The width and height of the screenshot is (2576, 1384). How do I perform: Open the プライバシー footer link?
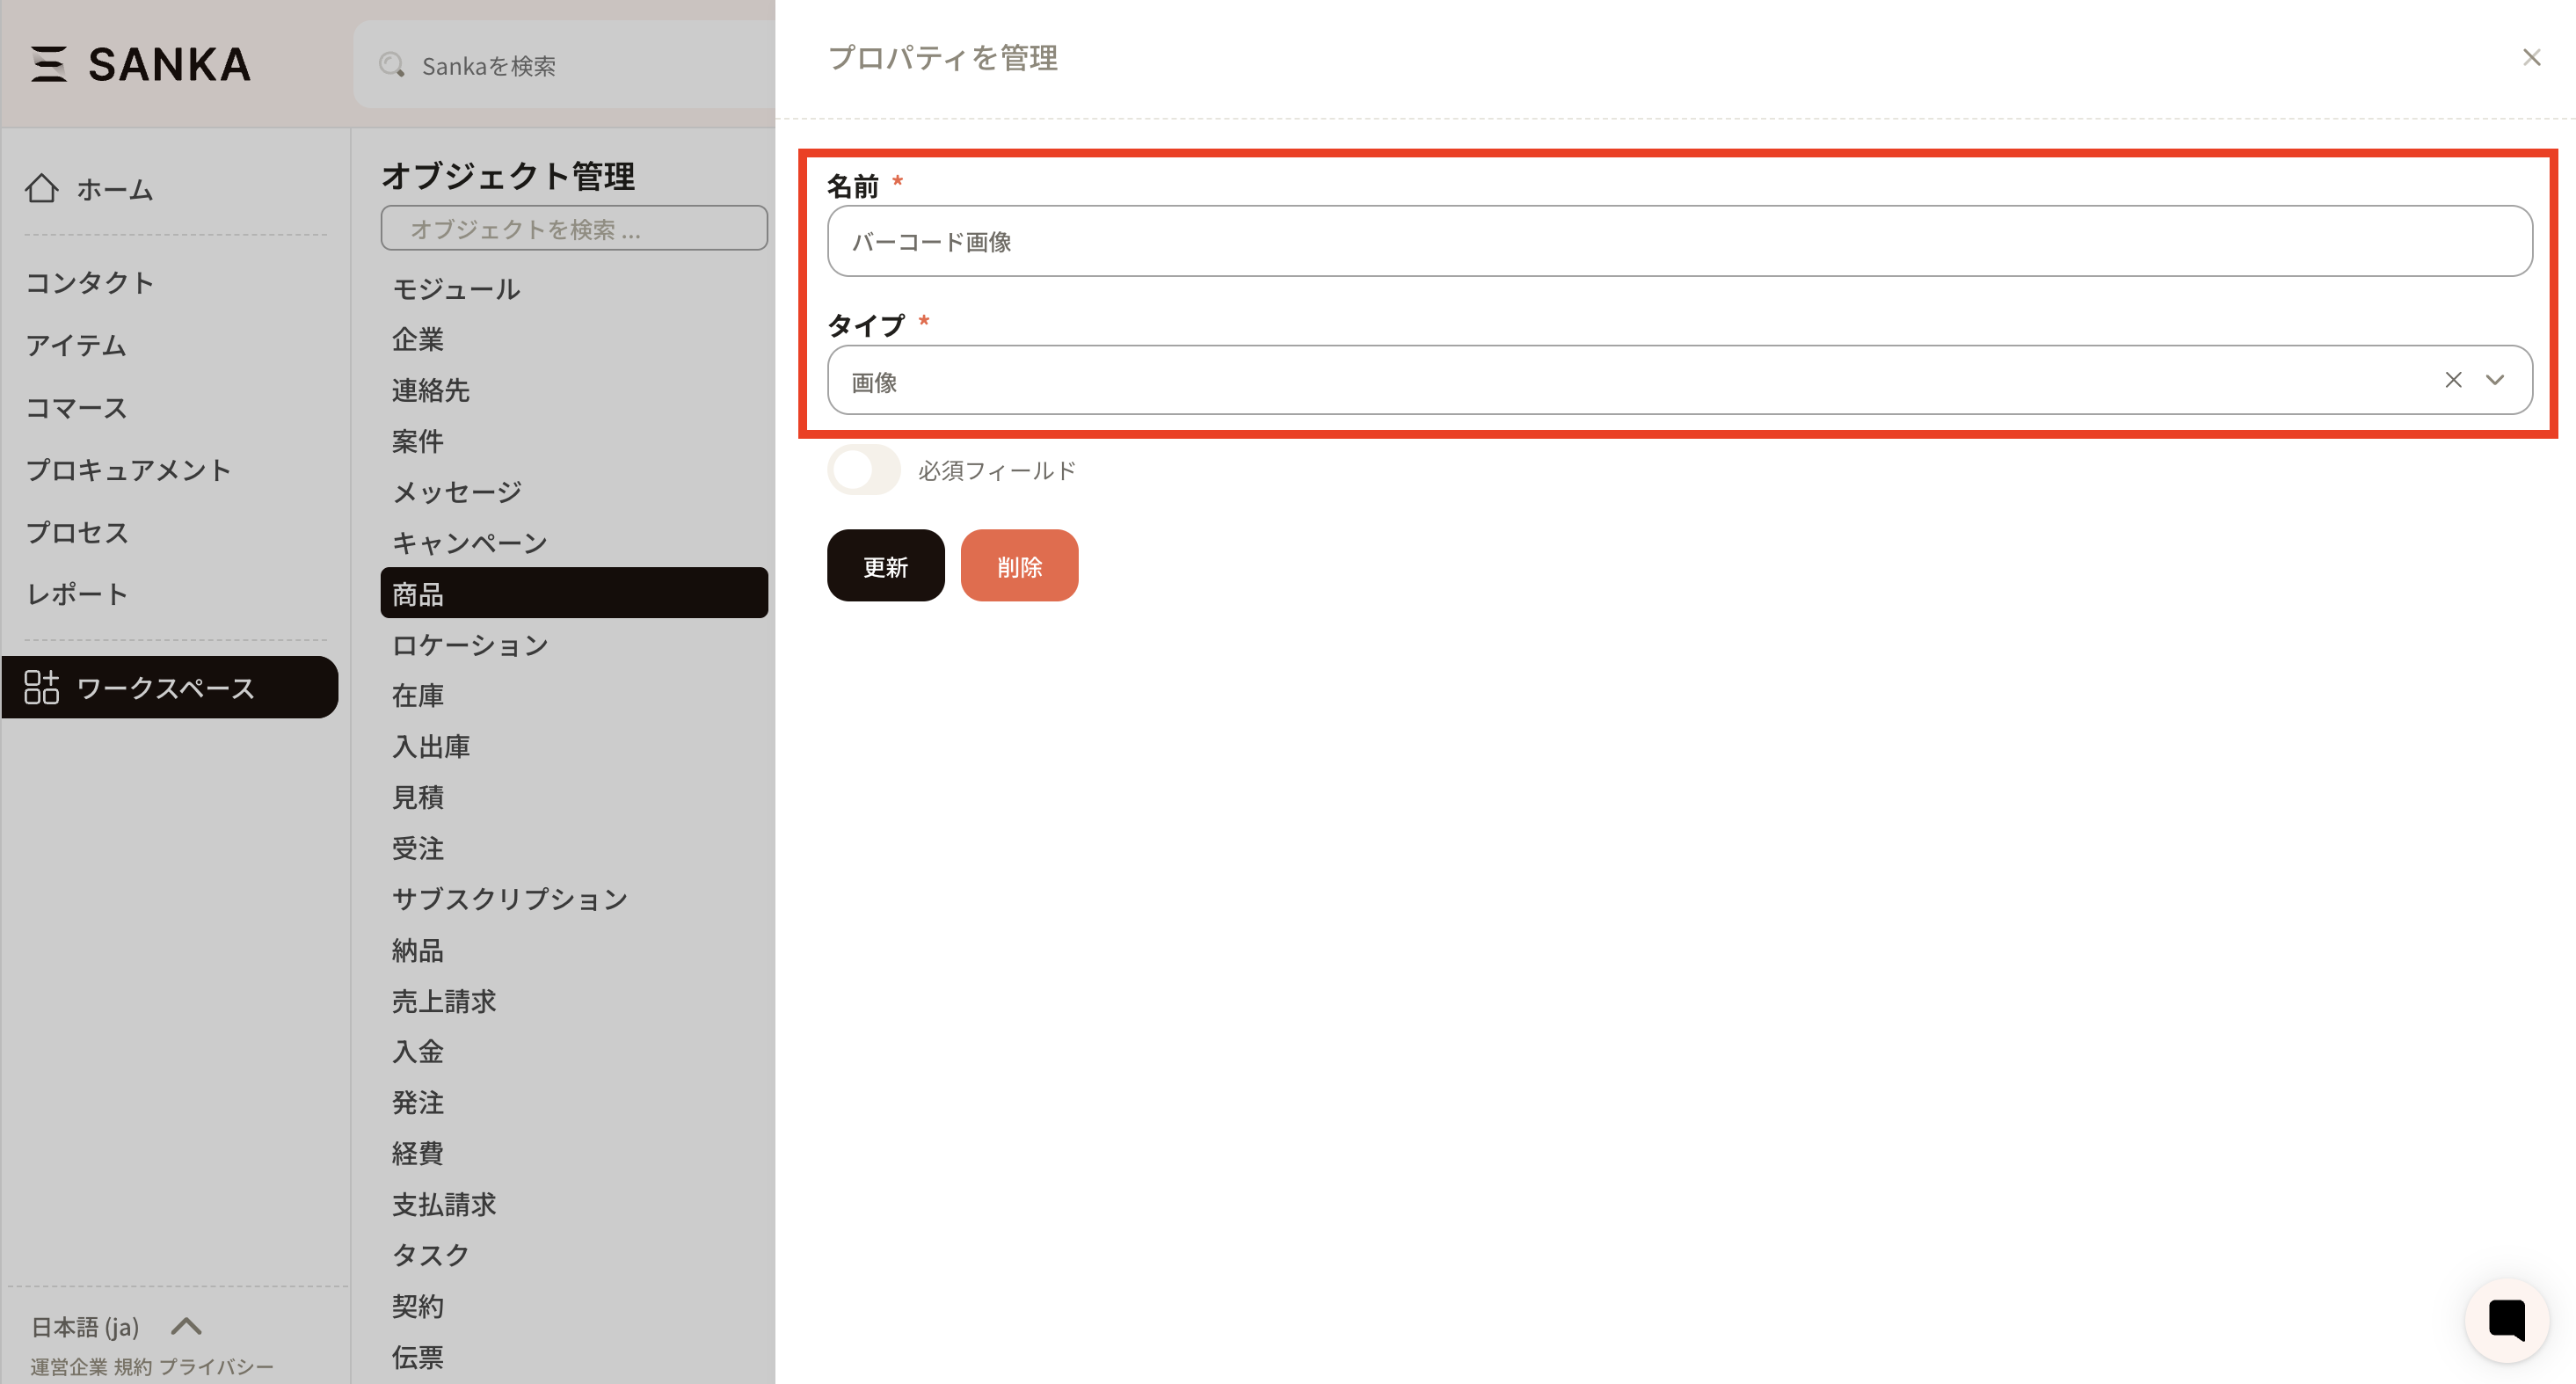(x=216, y=1366)
